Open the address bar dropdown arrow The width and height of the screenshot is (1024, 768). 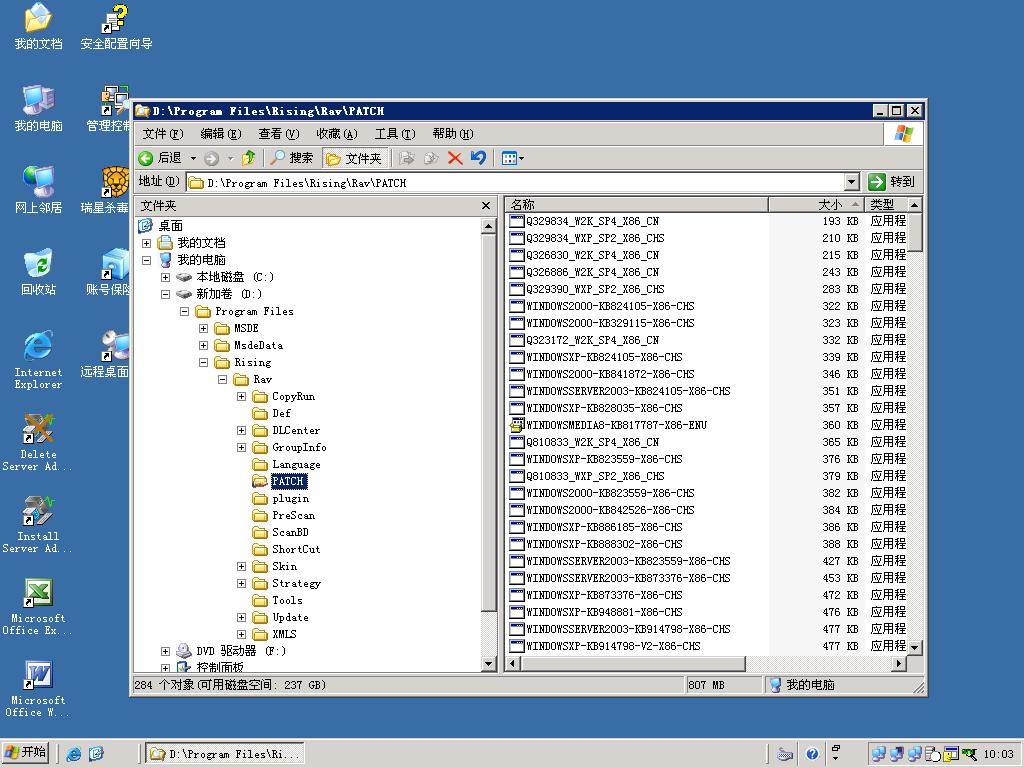[x=851, y=182]
